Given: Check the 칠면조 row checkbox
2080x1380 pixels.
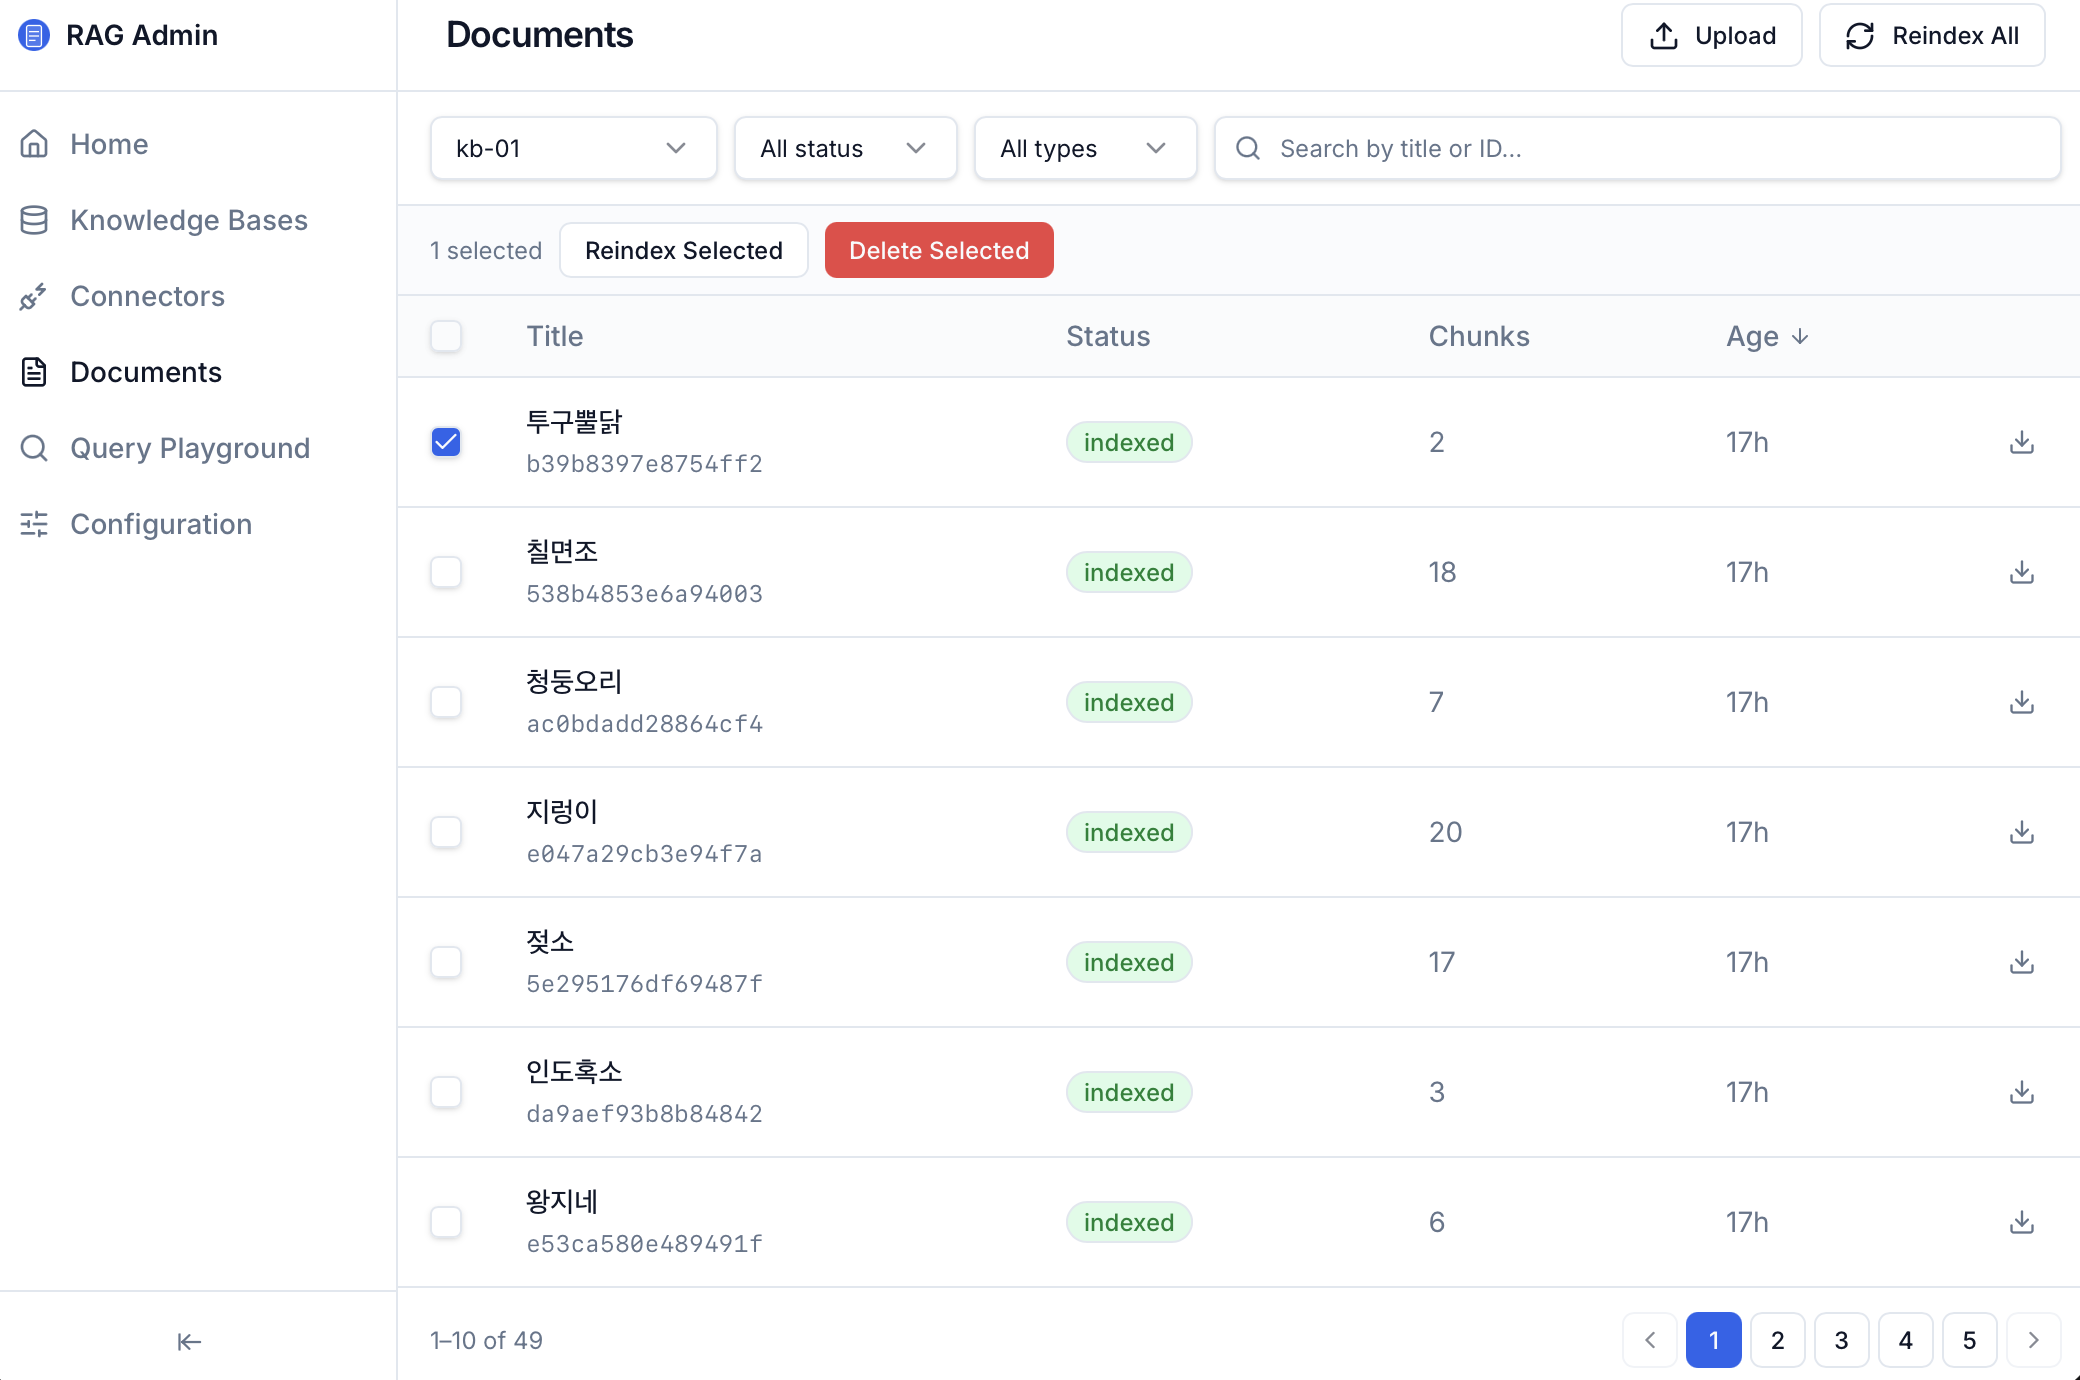Looking at the screenshot, I should pos(446,572).
